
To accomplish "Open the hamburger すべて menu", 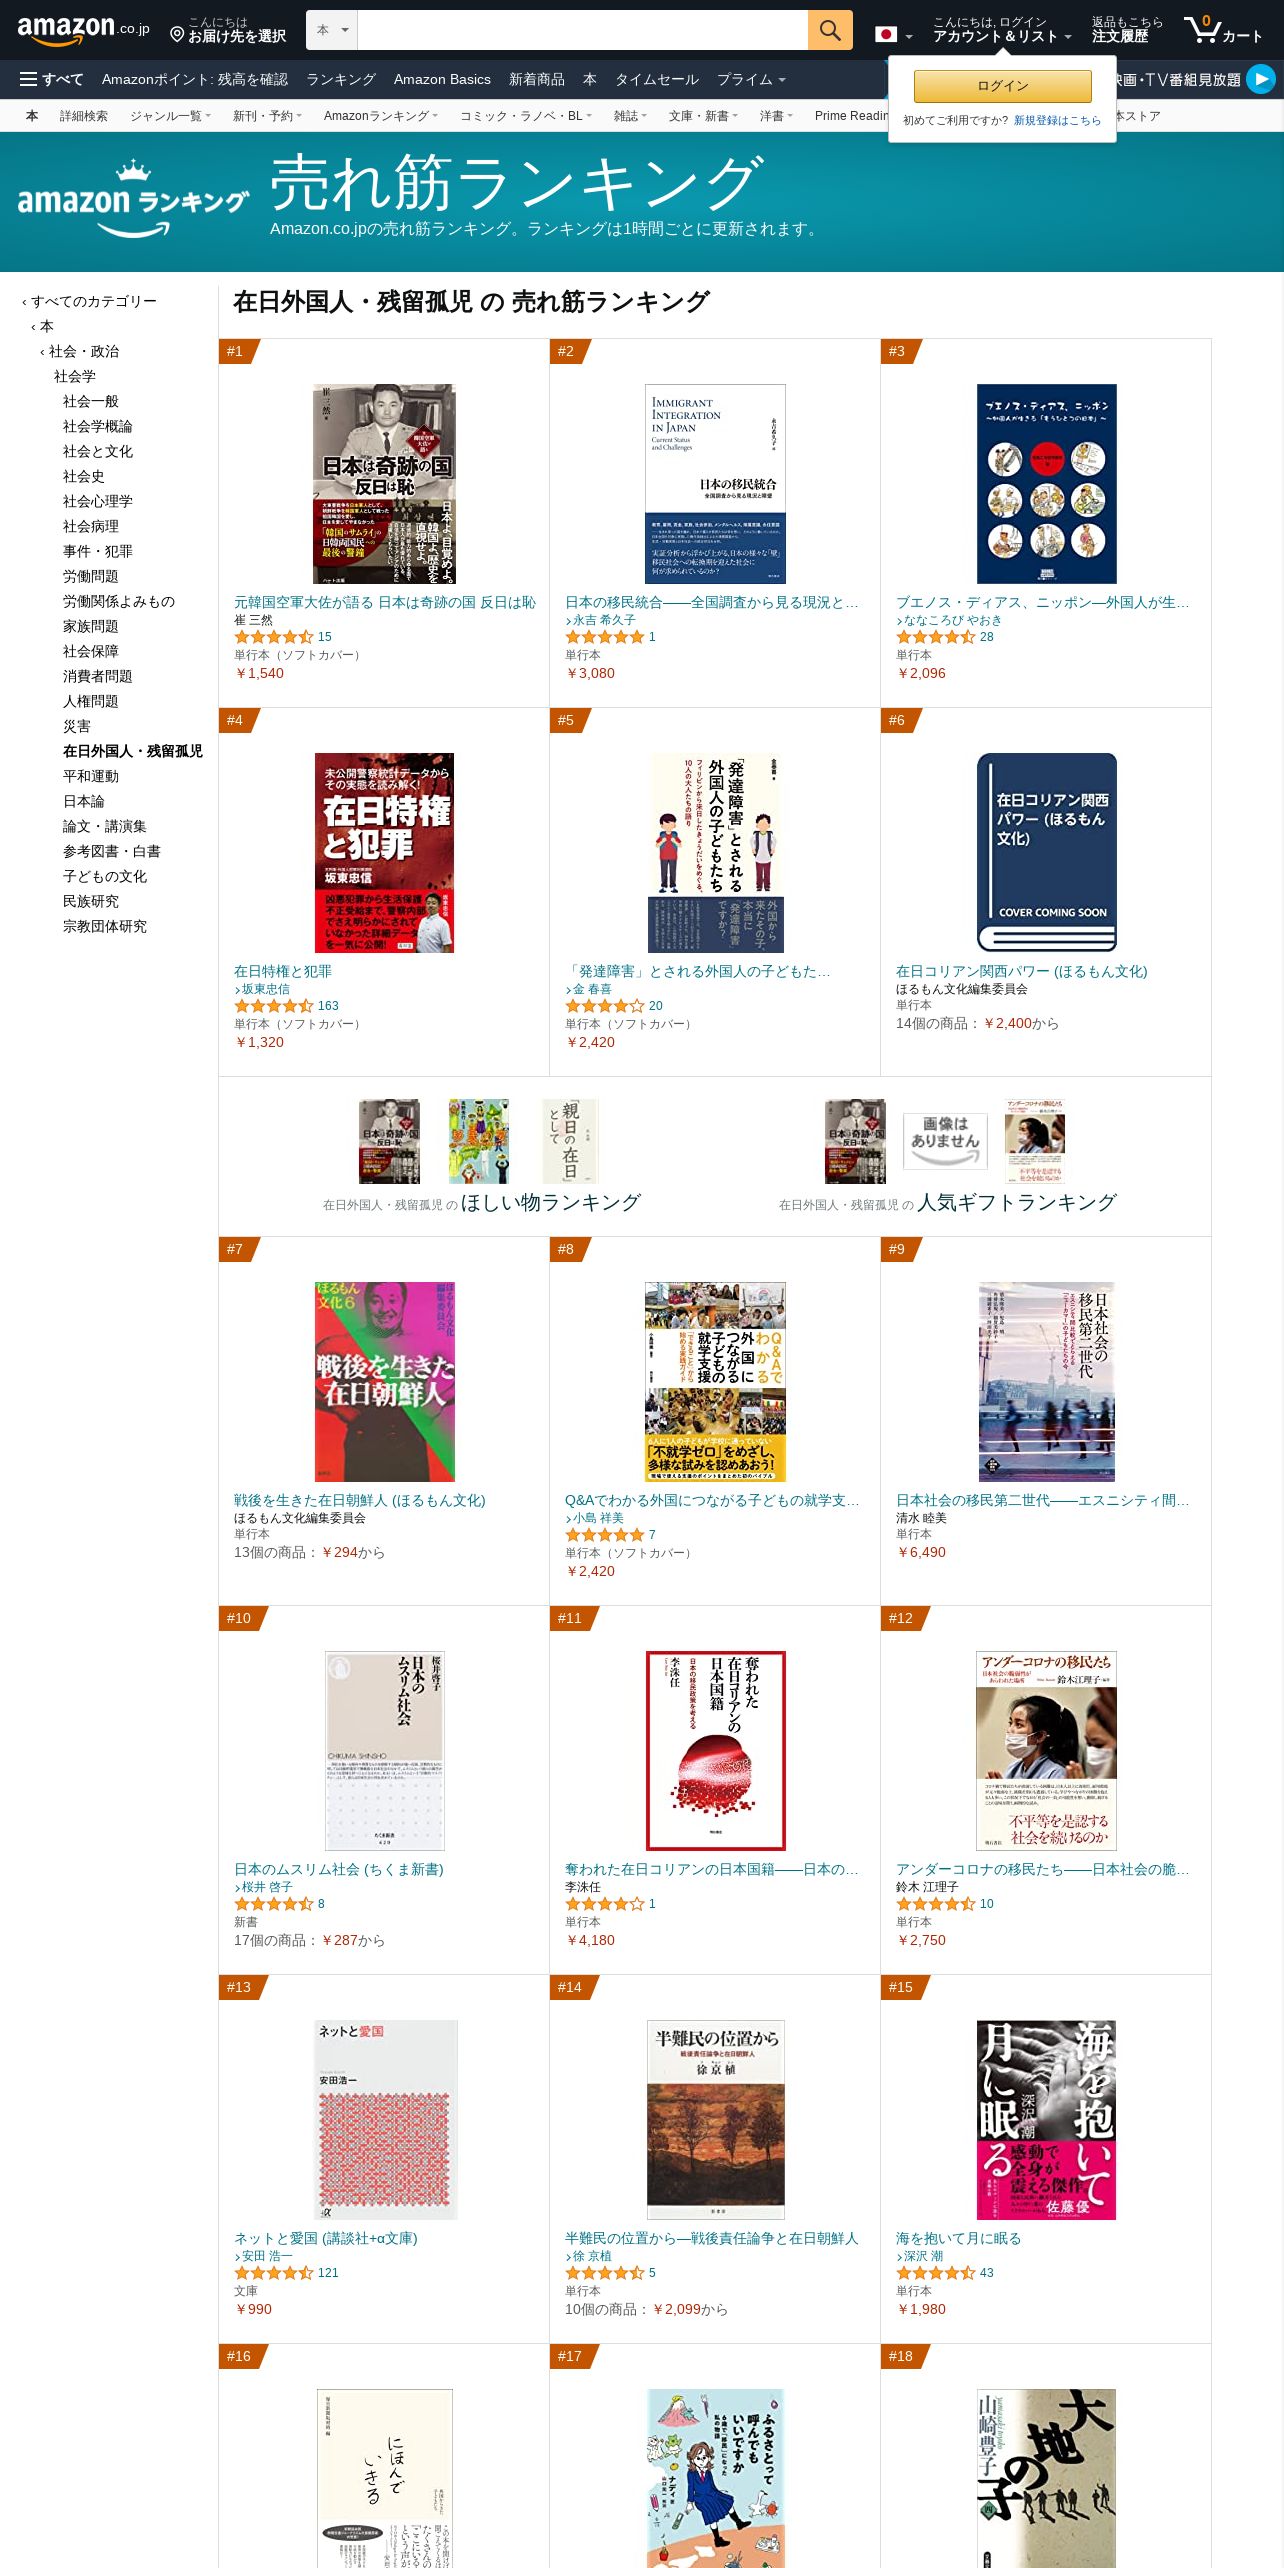I will click(x=52, y=79).
